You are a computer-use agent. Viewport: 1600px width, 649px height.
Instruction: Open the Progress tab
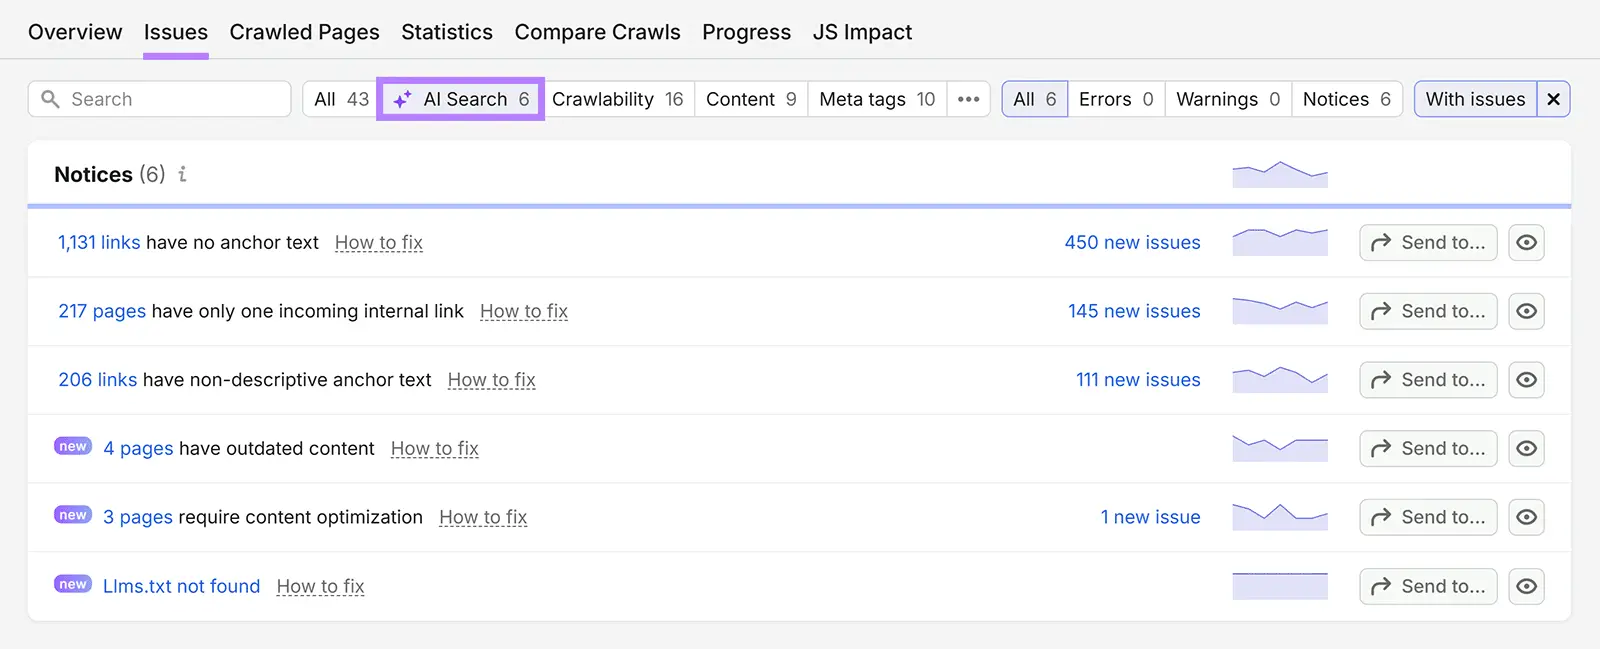tap(746, 32)
